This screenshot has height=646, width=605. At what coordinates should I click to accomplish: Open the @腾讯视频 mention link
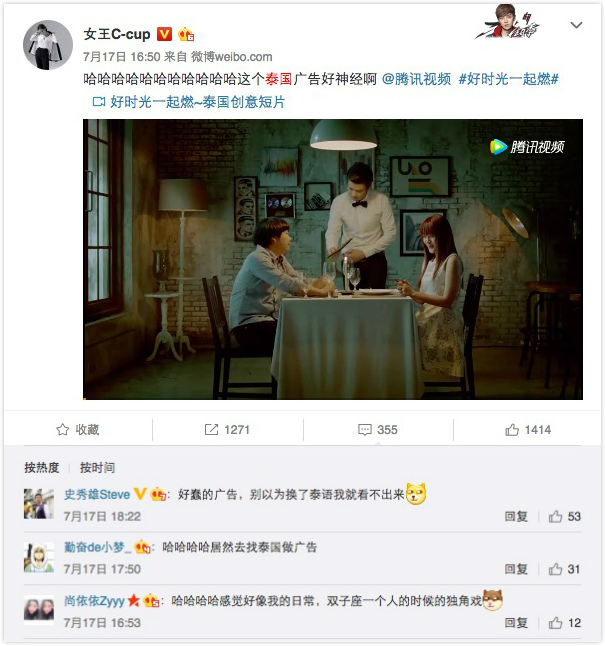click(416, 79)
